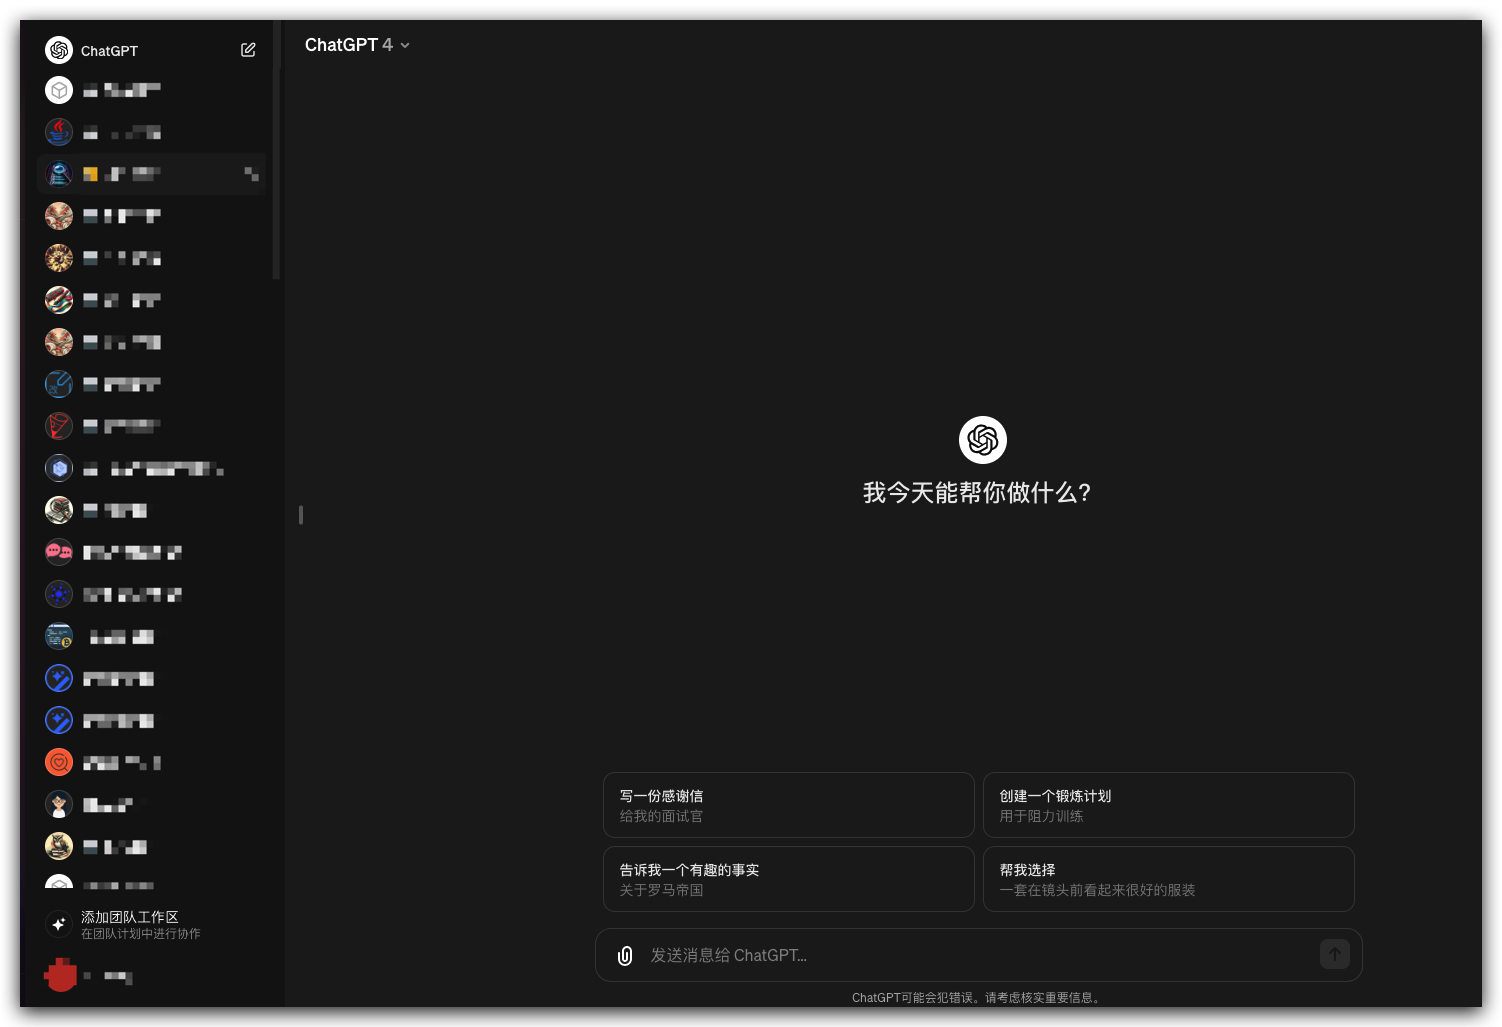The width and height of the screenshot is (1502, 1027).
Task: Collapse the sidebar using the vertical handle
Action: [x=301, y=514]
